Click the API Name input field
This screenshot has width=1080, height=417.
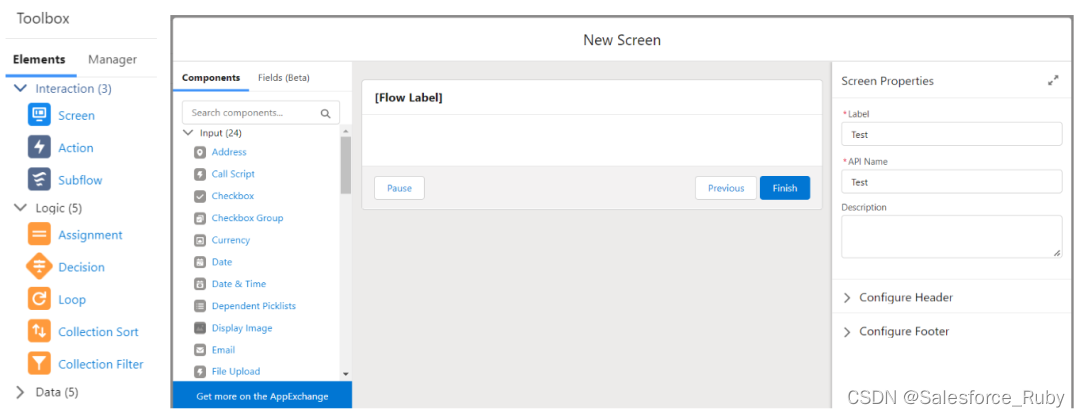(952, 182)
